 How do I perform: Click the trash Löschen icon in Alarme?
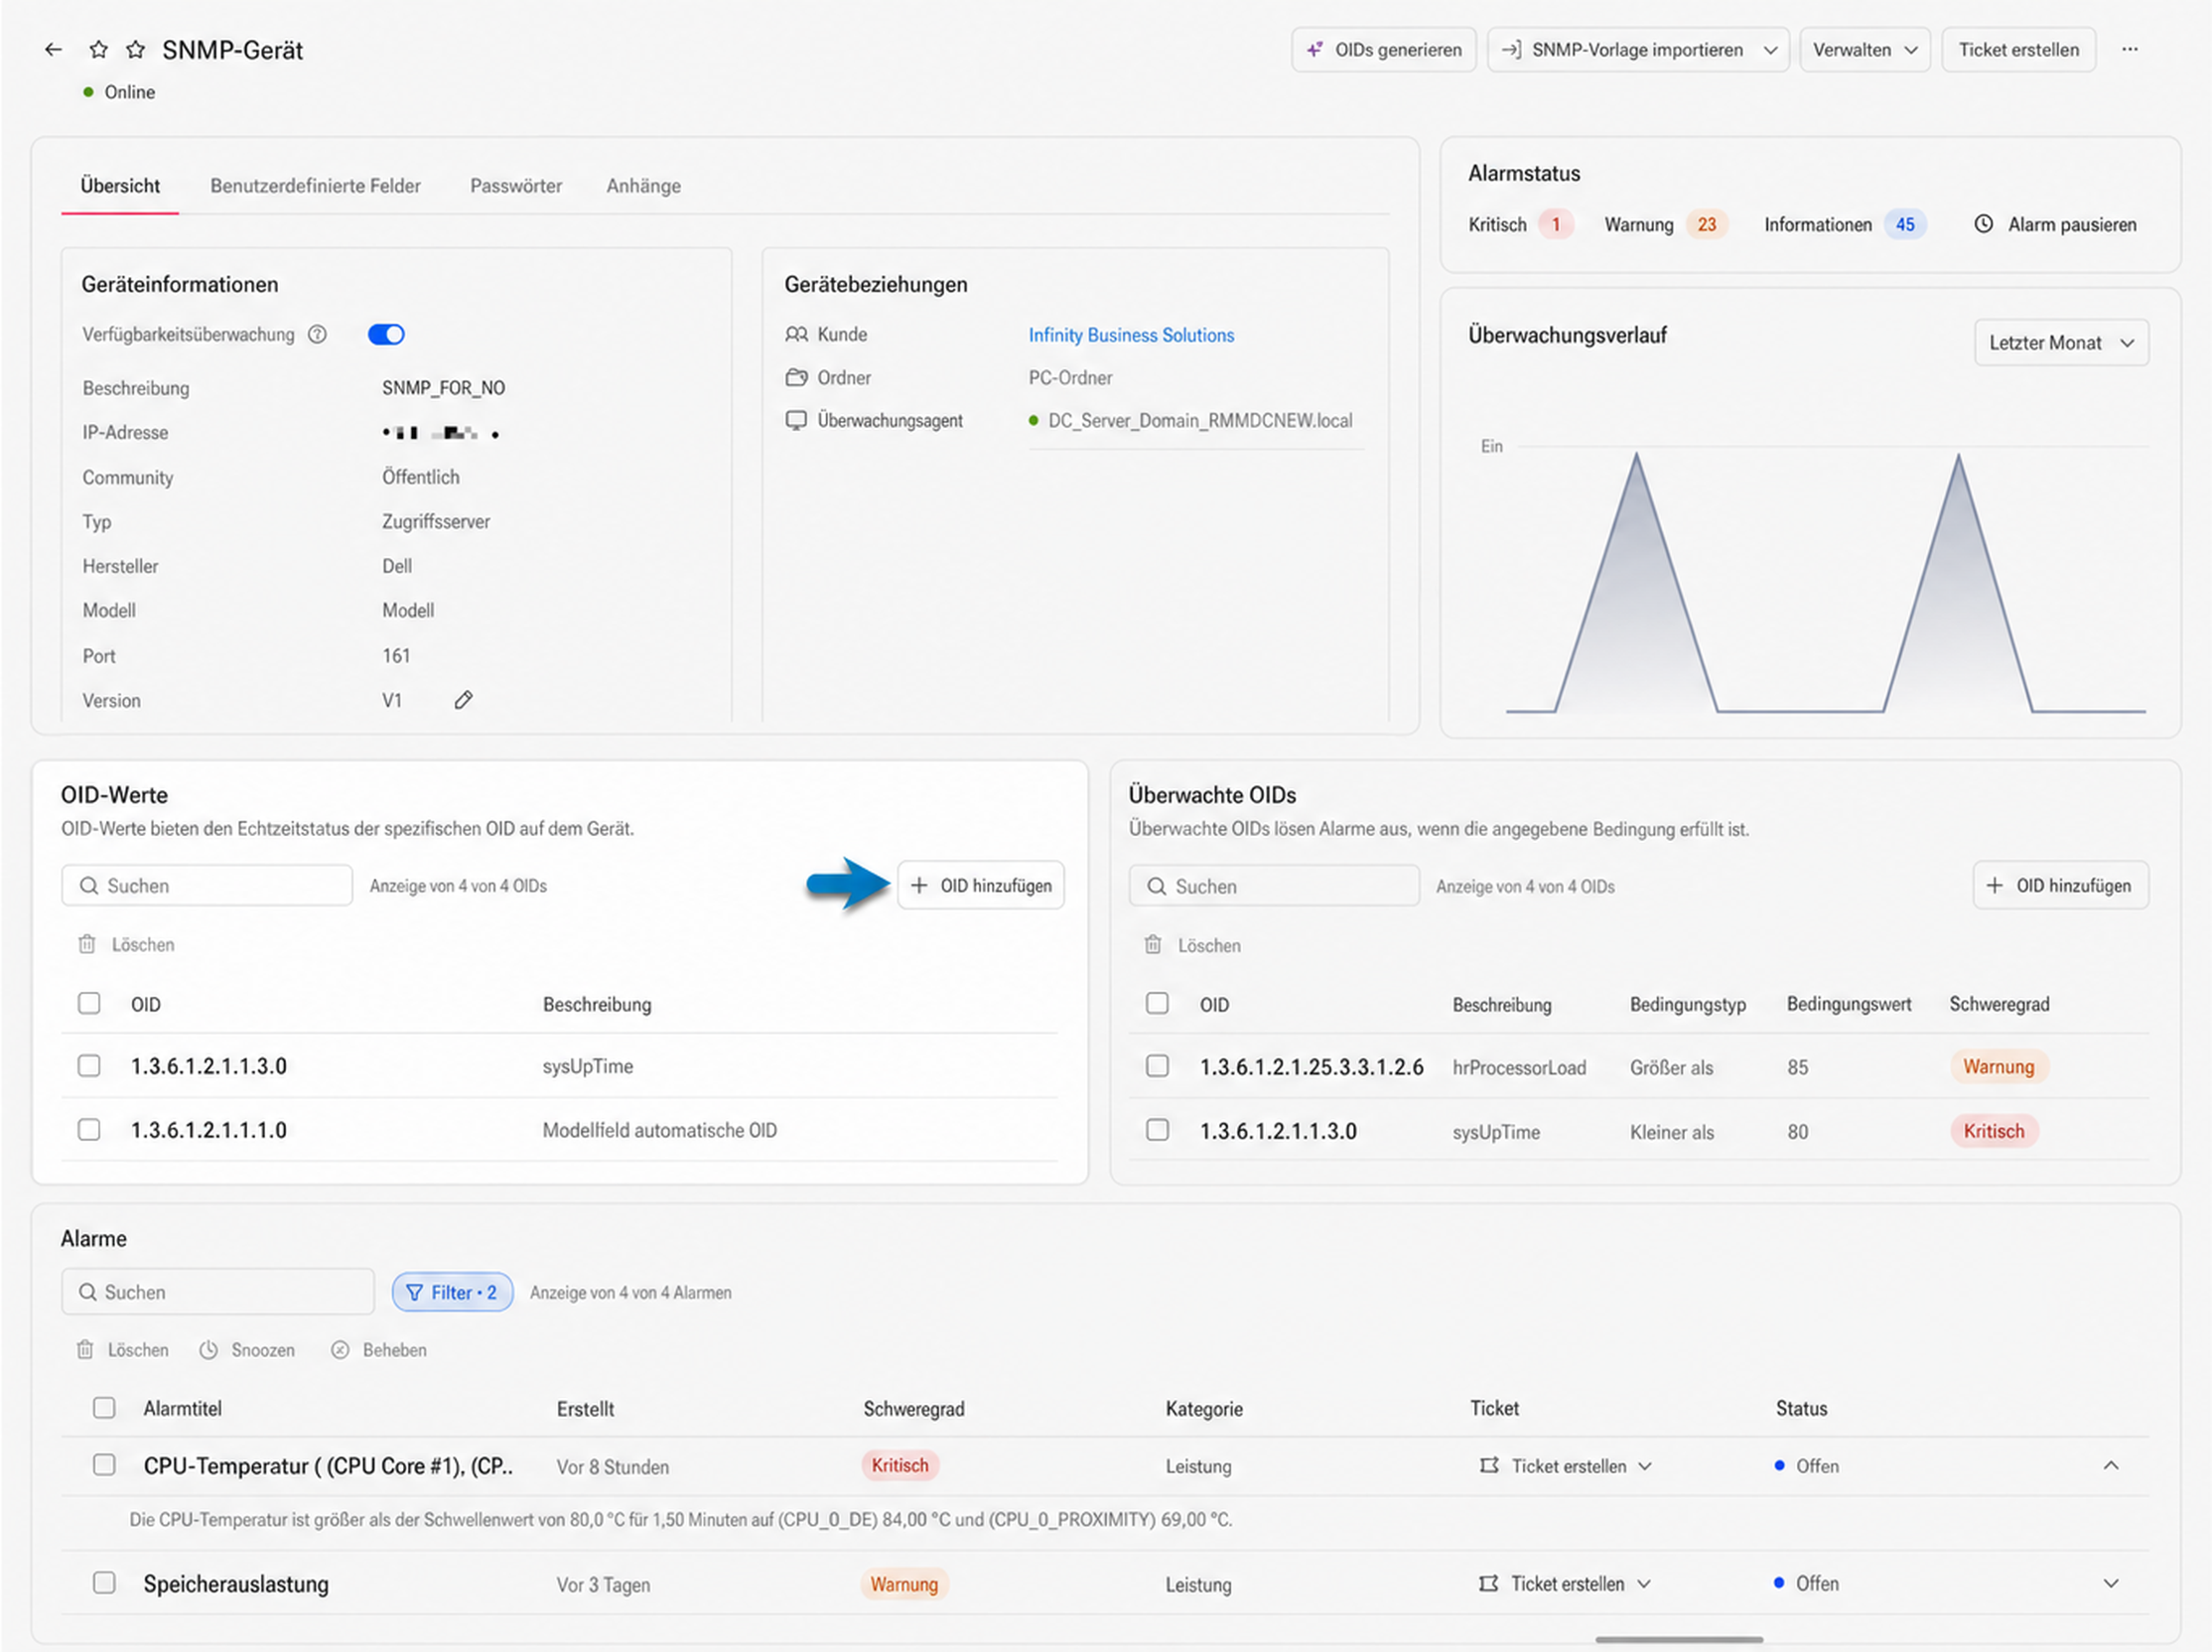tap(85, 1350)
